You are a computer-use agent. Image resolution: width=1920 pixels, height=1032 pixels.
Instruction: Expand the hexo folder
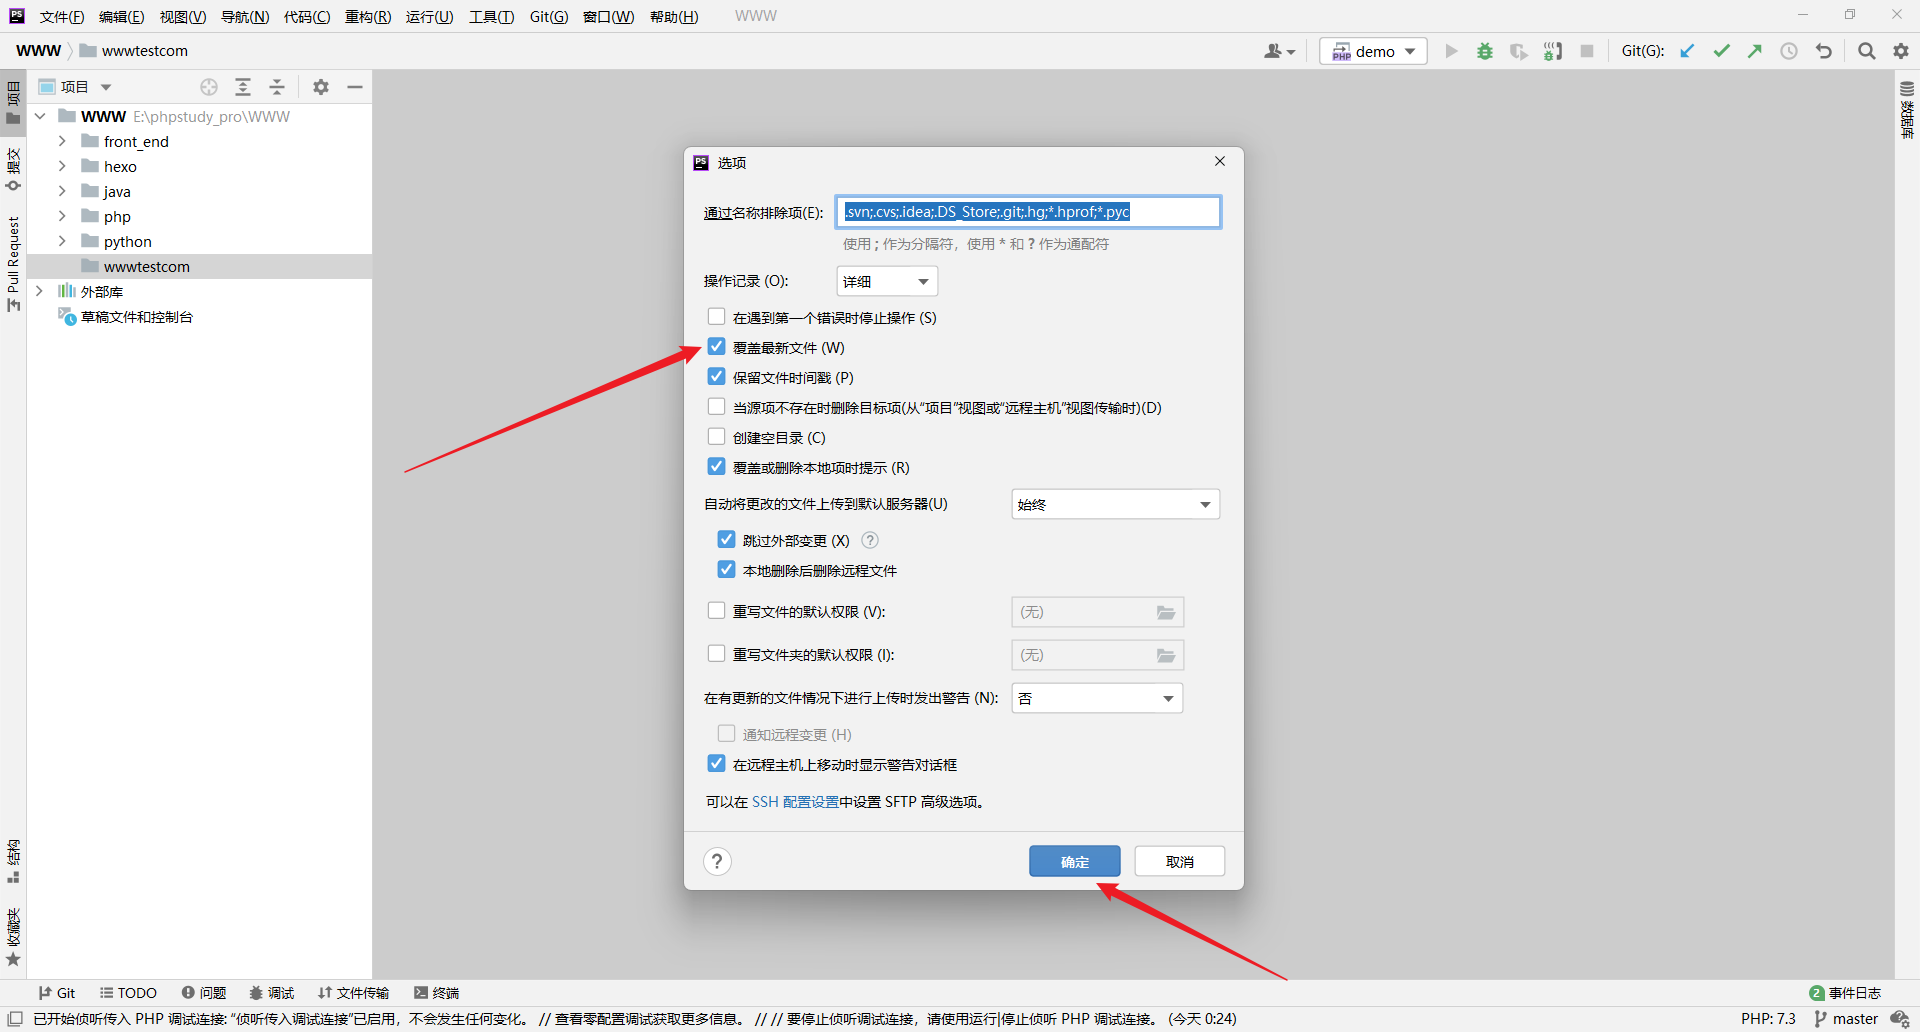[62, 166]
